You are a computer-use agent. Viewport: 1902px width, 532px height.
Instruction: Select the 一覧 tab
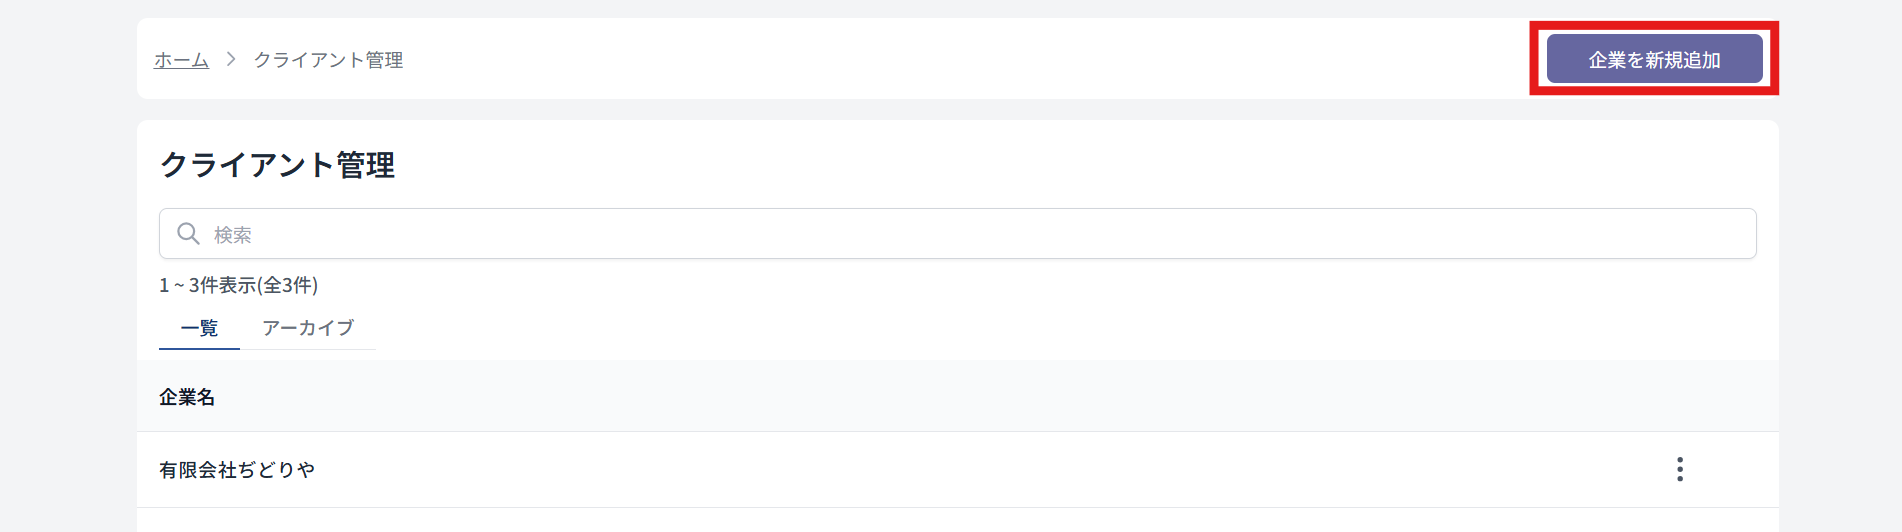click(199, 328)
